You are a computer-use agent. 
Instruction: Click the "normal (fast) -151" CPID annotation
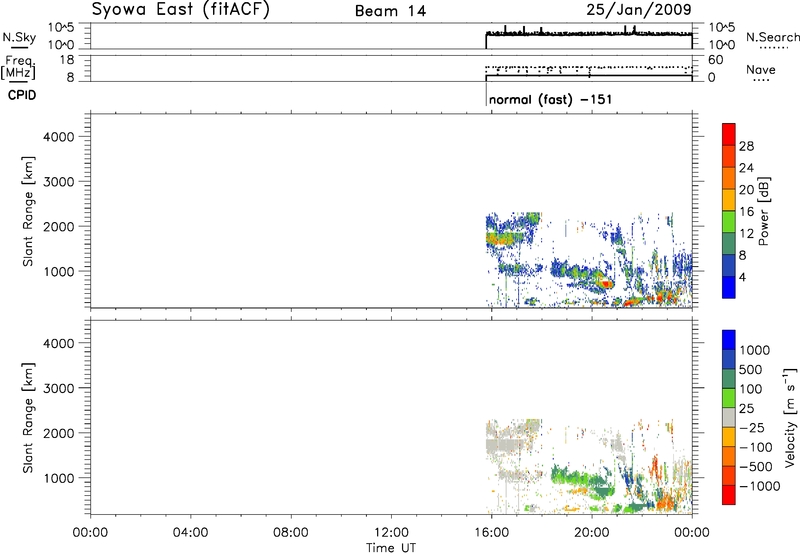click(x=550, y=99)
